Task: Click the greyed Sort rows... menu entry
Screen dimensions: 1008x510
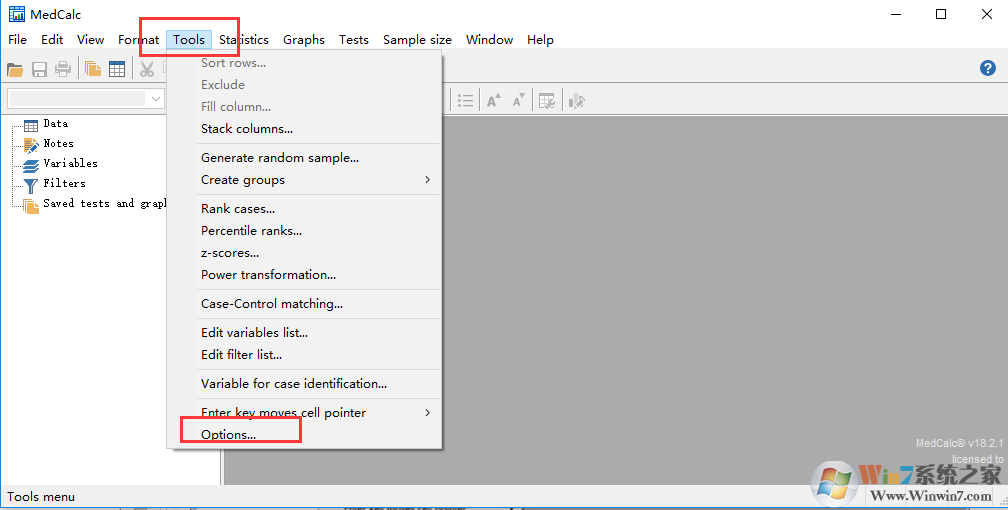Action: pyautogui.click(x=304, y=62)
